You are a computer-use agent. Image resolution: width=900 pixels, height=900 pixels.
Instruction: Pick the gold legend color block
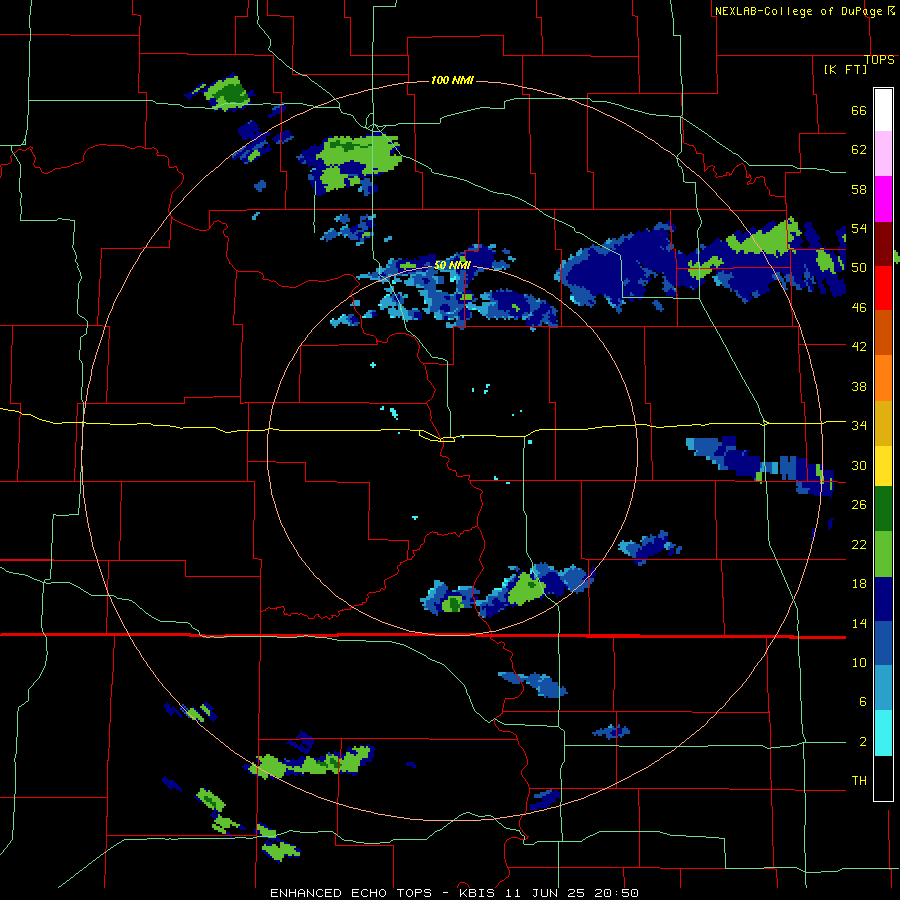(x=883, y=423)
